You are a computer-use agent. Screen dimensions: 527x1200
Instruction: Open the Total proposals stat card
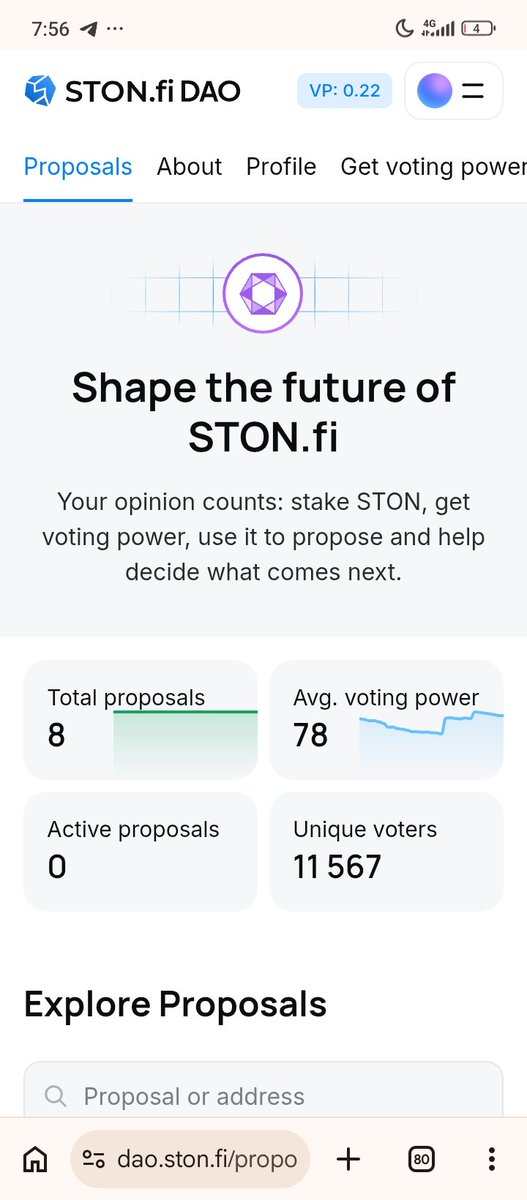[140, 719]
